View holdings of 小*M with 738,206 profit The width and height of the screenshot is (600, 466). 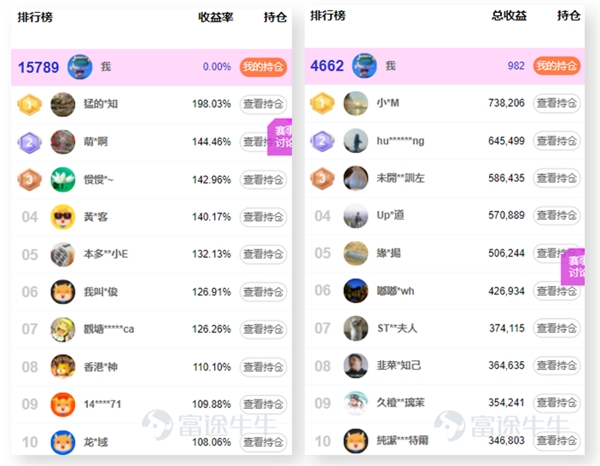tap(556, 103)
